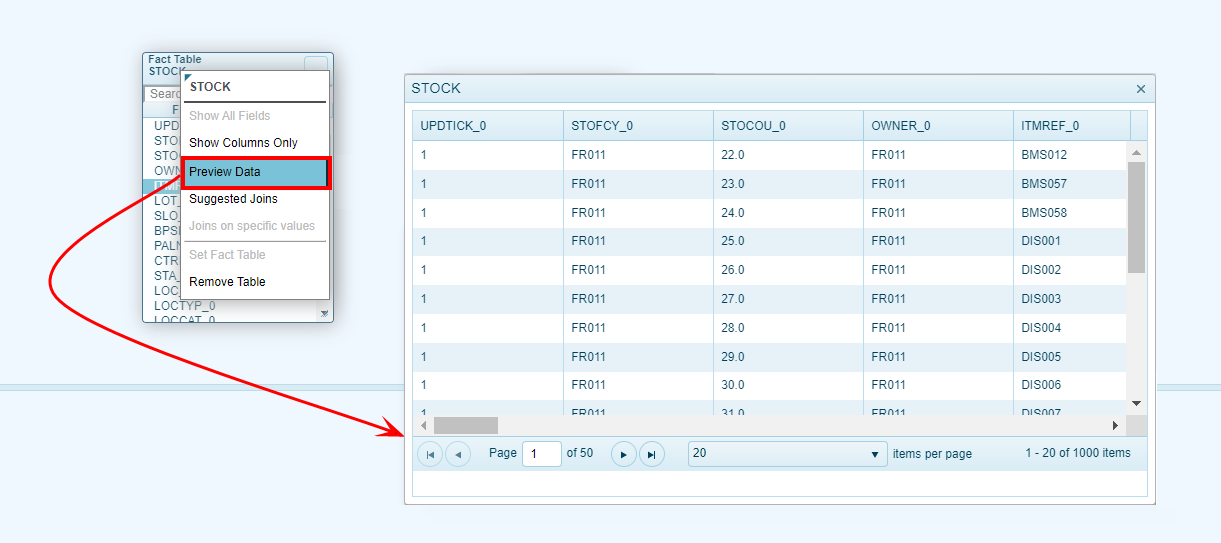Viewport: 1221px width, 543px height.
Task: Click vertical scrollbar down arrow
Action: [1136, 402]
